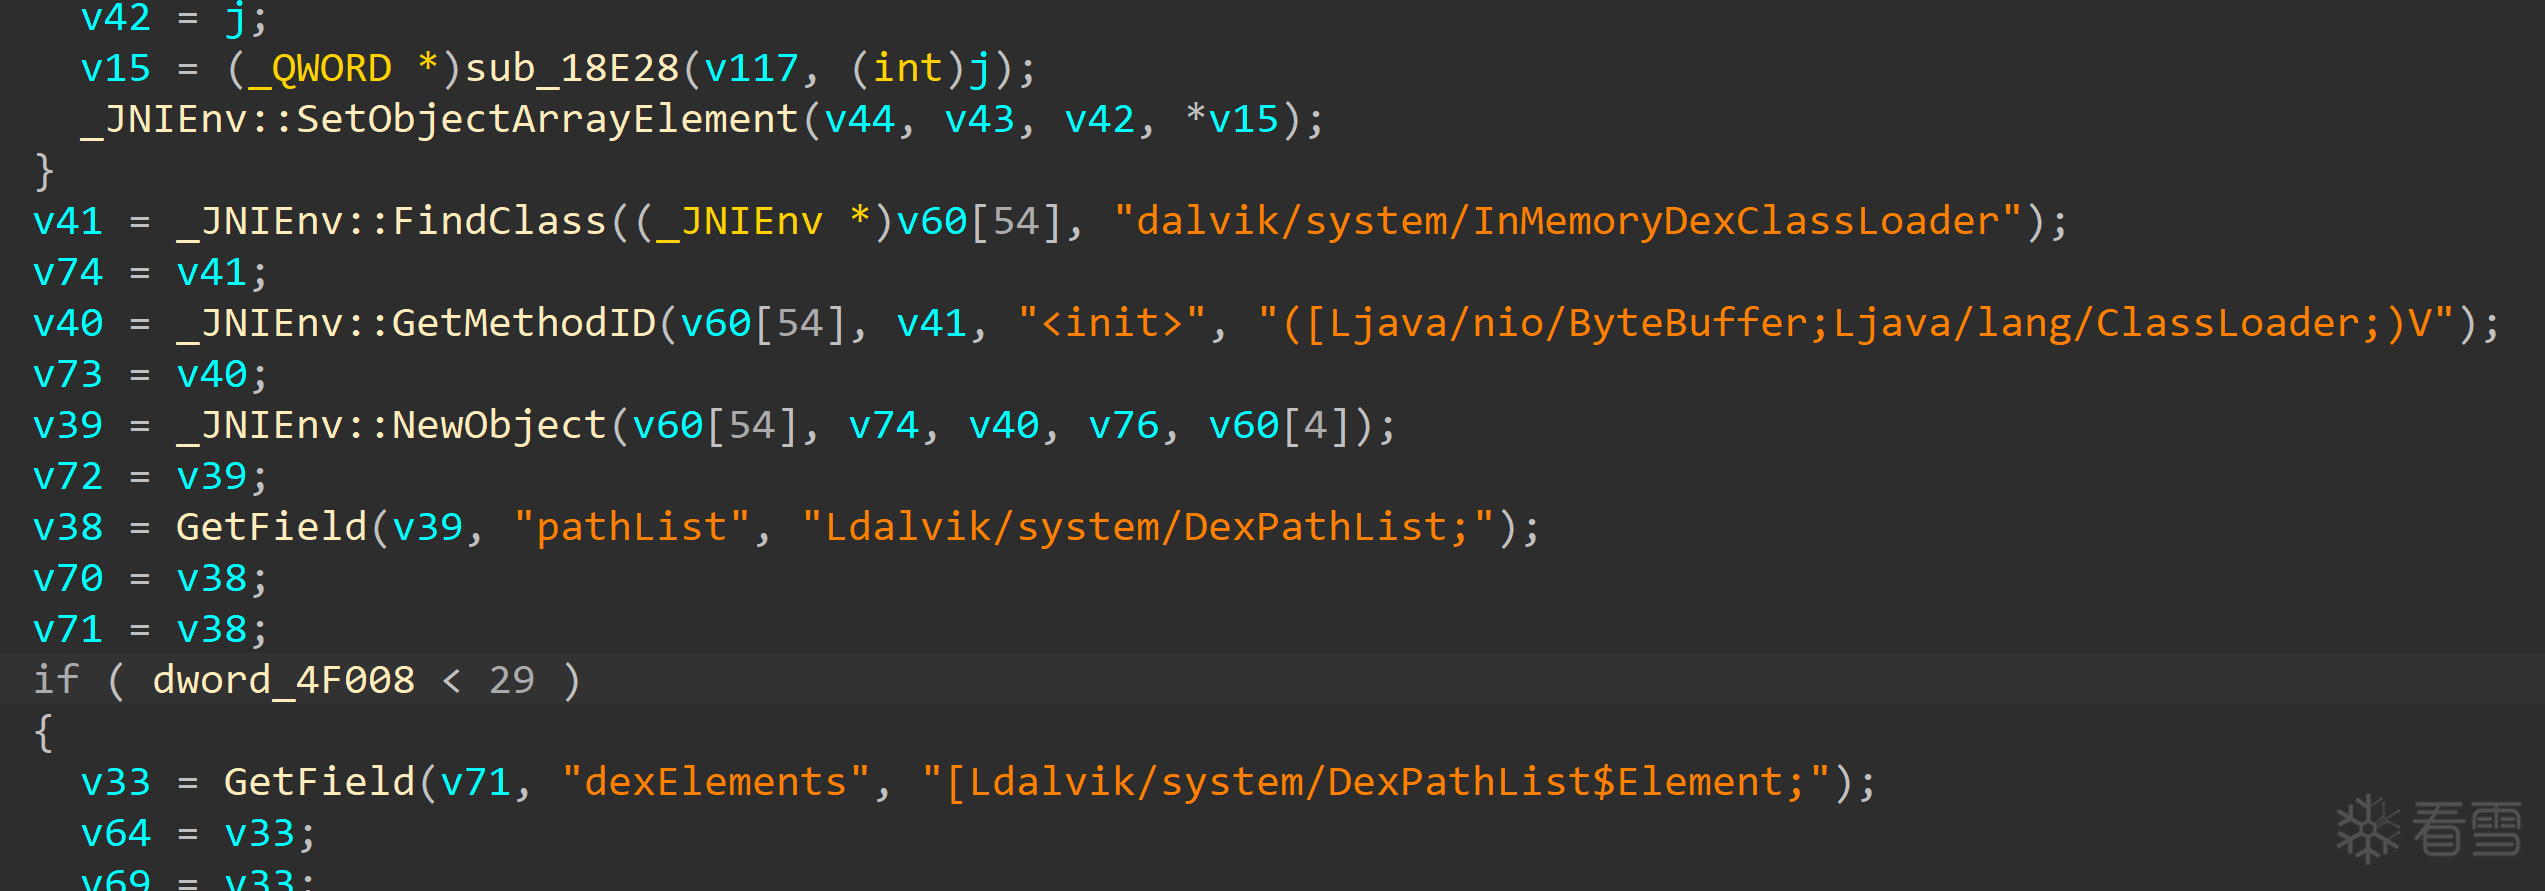Click the dword_4F008 global variable
This screenshot has height=891, width=2545.
[x=284, y=681]
